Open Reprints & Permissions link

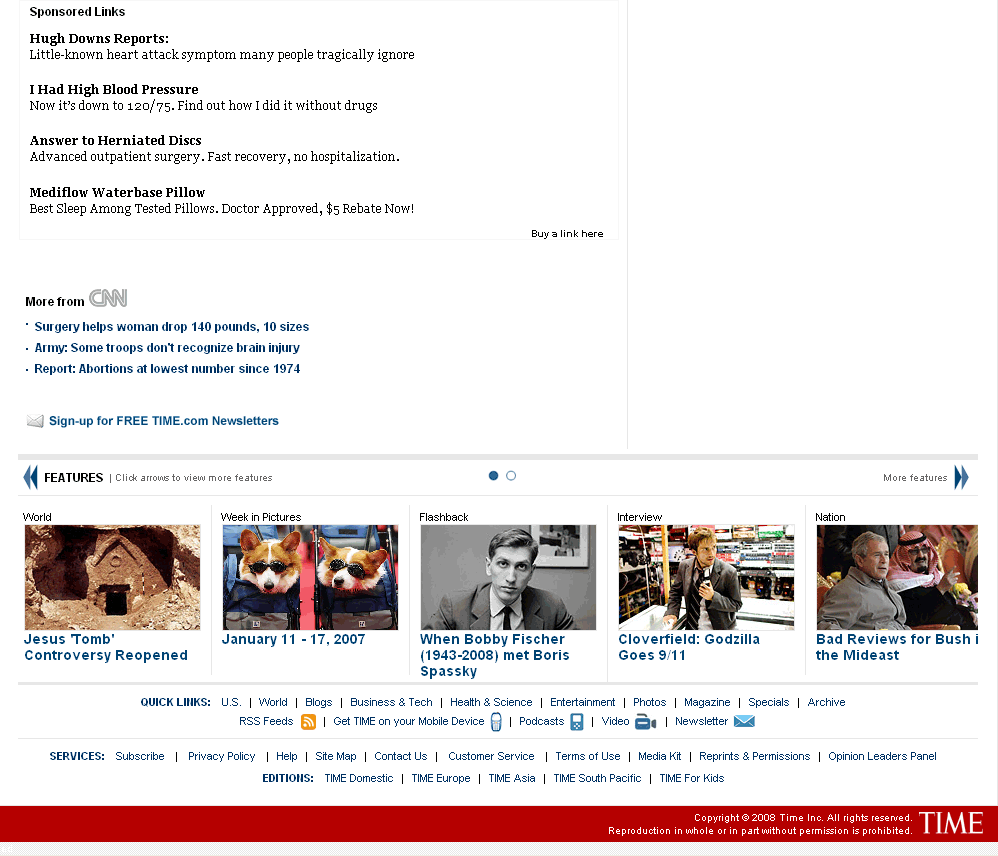[x=754, y=756]
